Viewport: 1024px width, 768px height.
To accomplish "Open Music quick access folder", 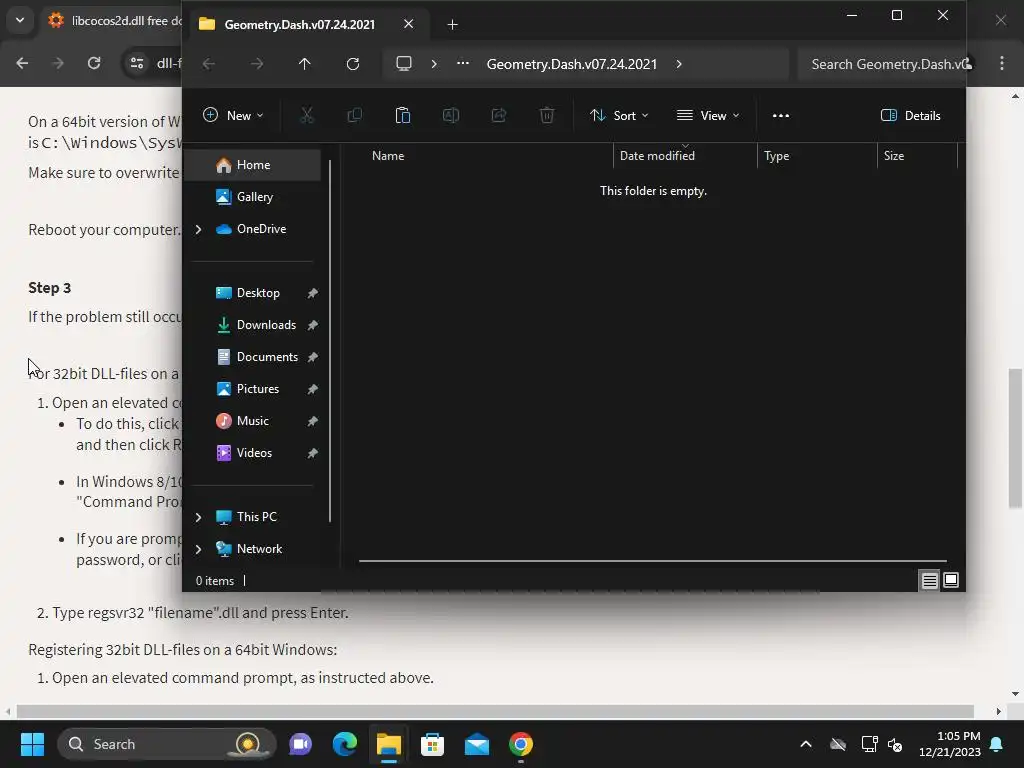I will (255, 421).
